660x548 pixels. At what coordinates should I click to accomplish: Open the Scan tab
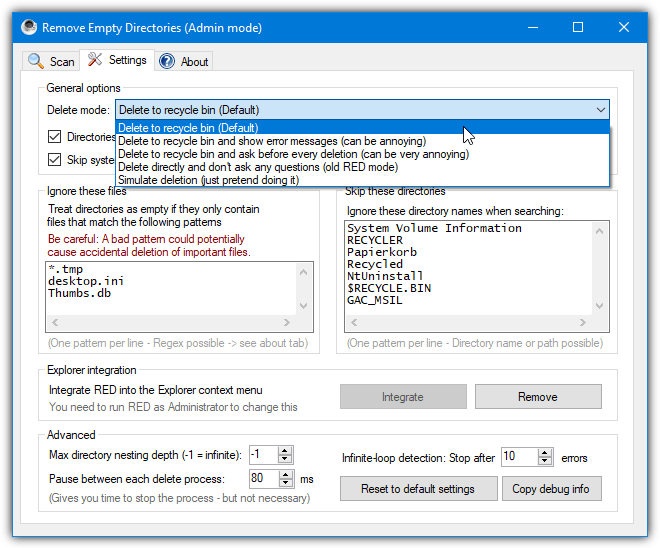pos(51,61)
